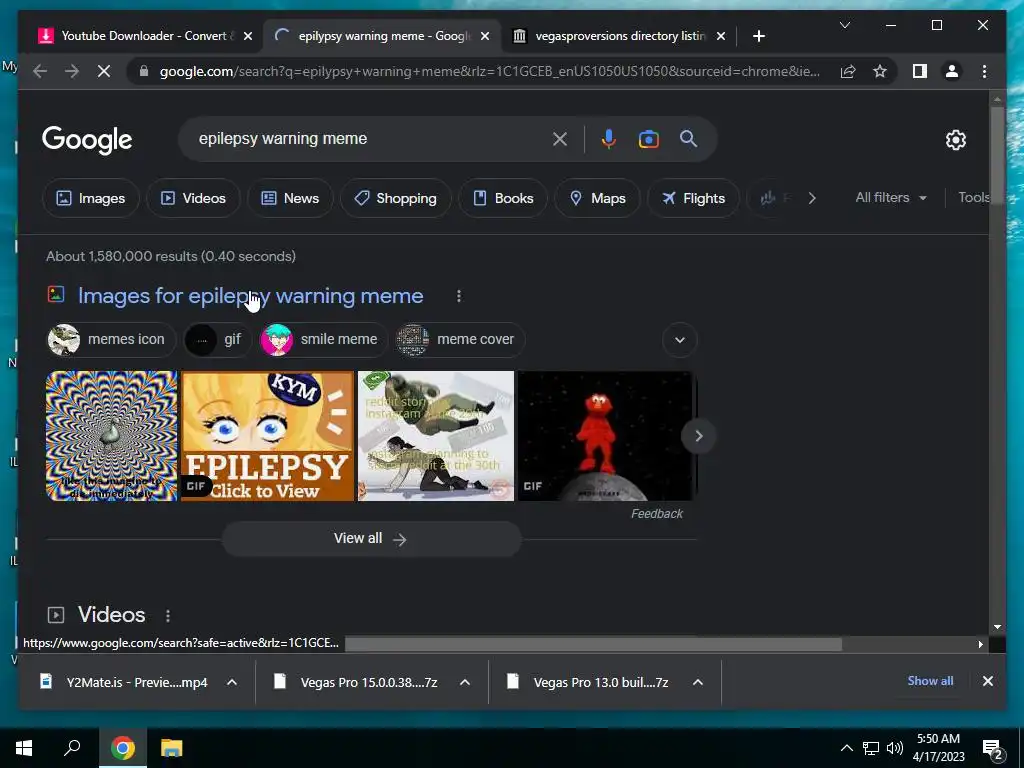The width and height of the screenshot is (1024, 768).
Task: Go to Google homepage logo
Action: 87,140
